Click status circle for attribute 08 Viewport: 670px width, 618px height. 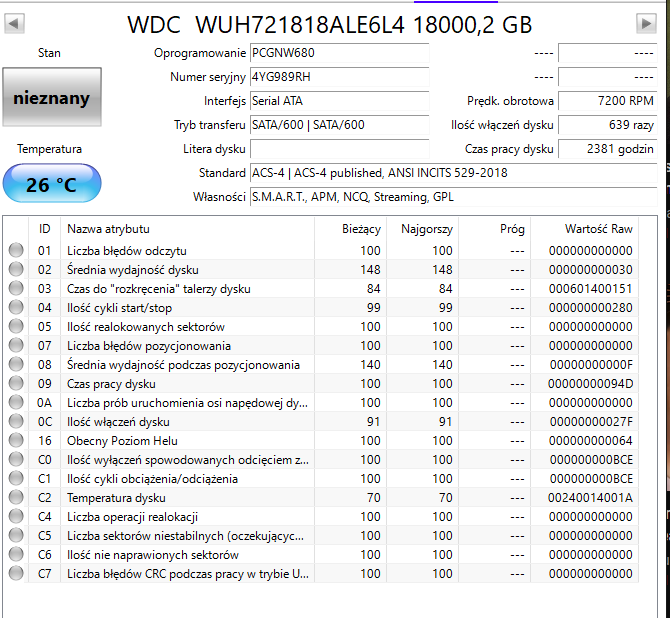16,364
